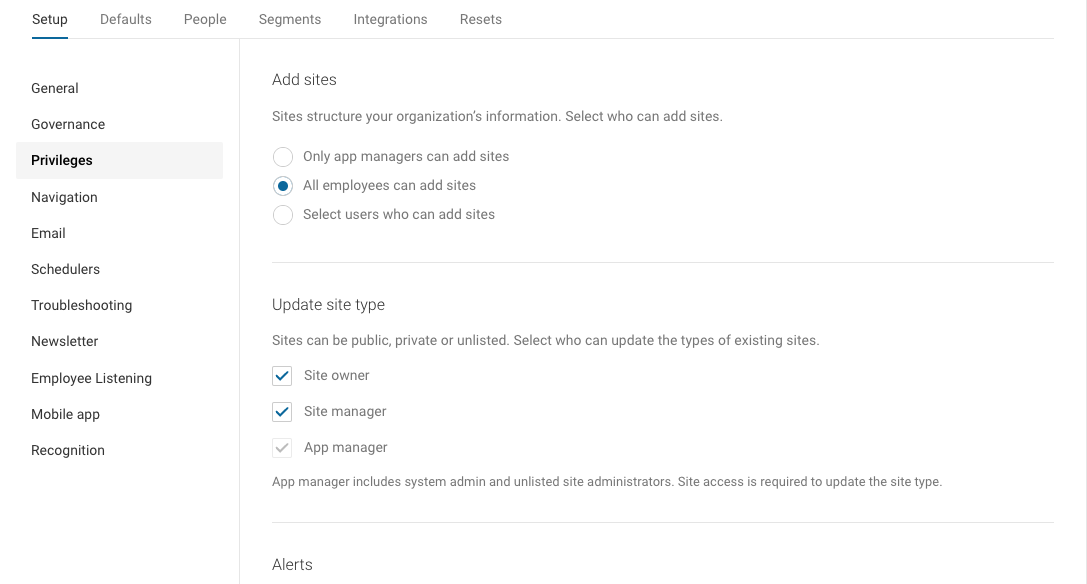Open the People tab

tap(205, 19)
